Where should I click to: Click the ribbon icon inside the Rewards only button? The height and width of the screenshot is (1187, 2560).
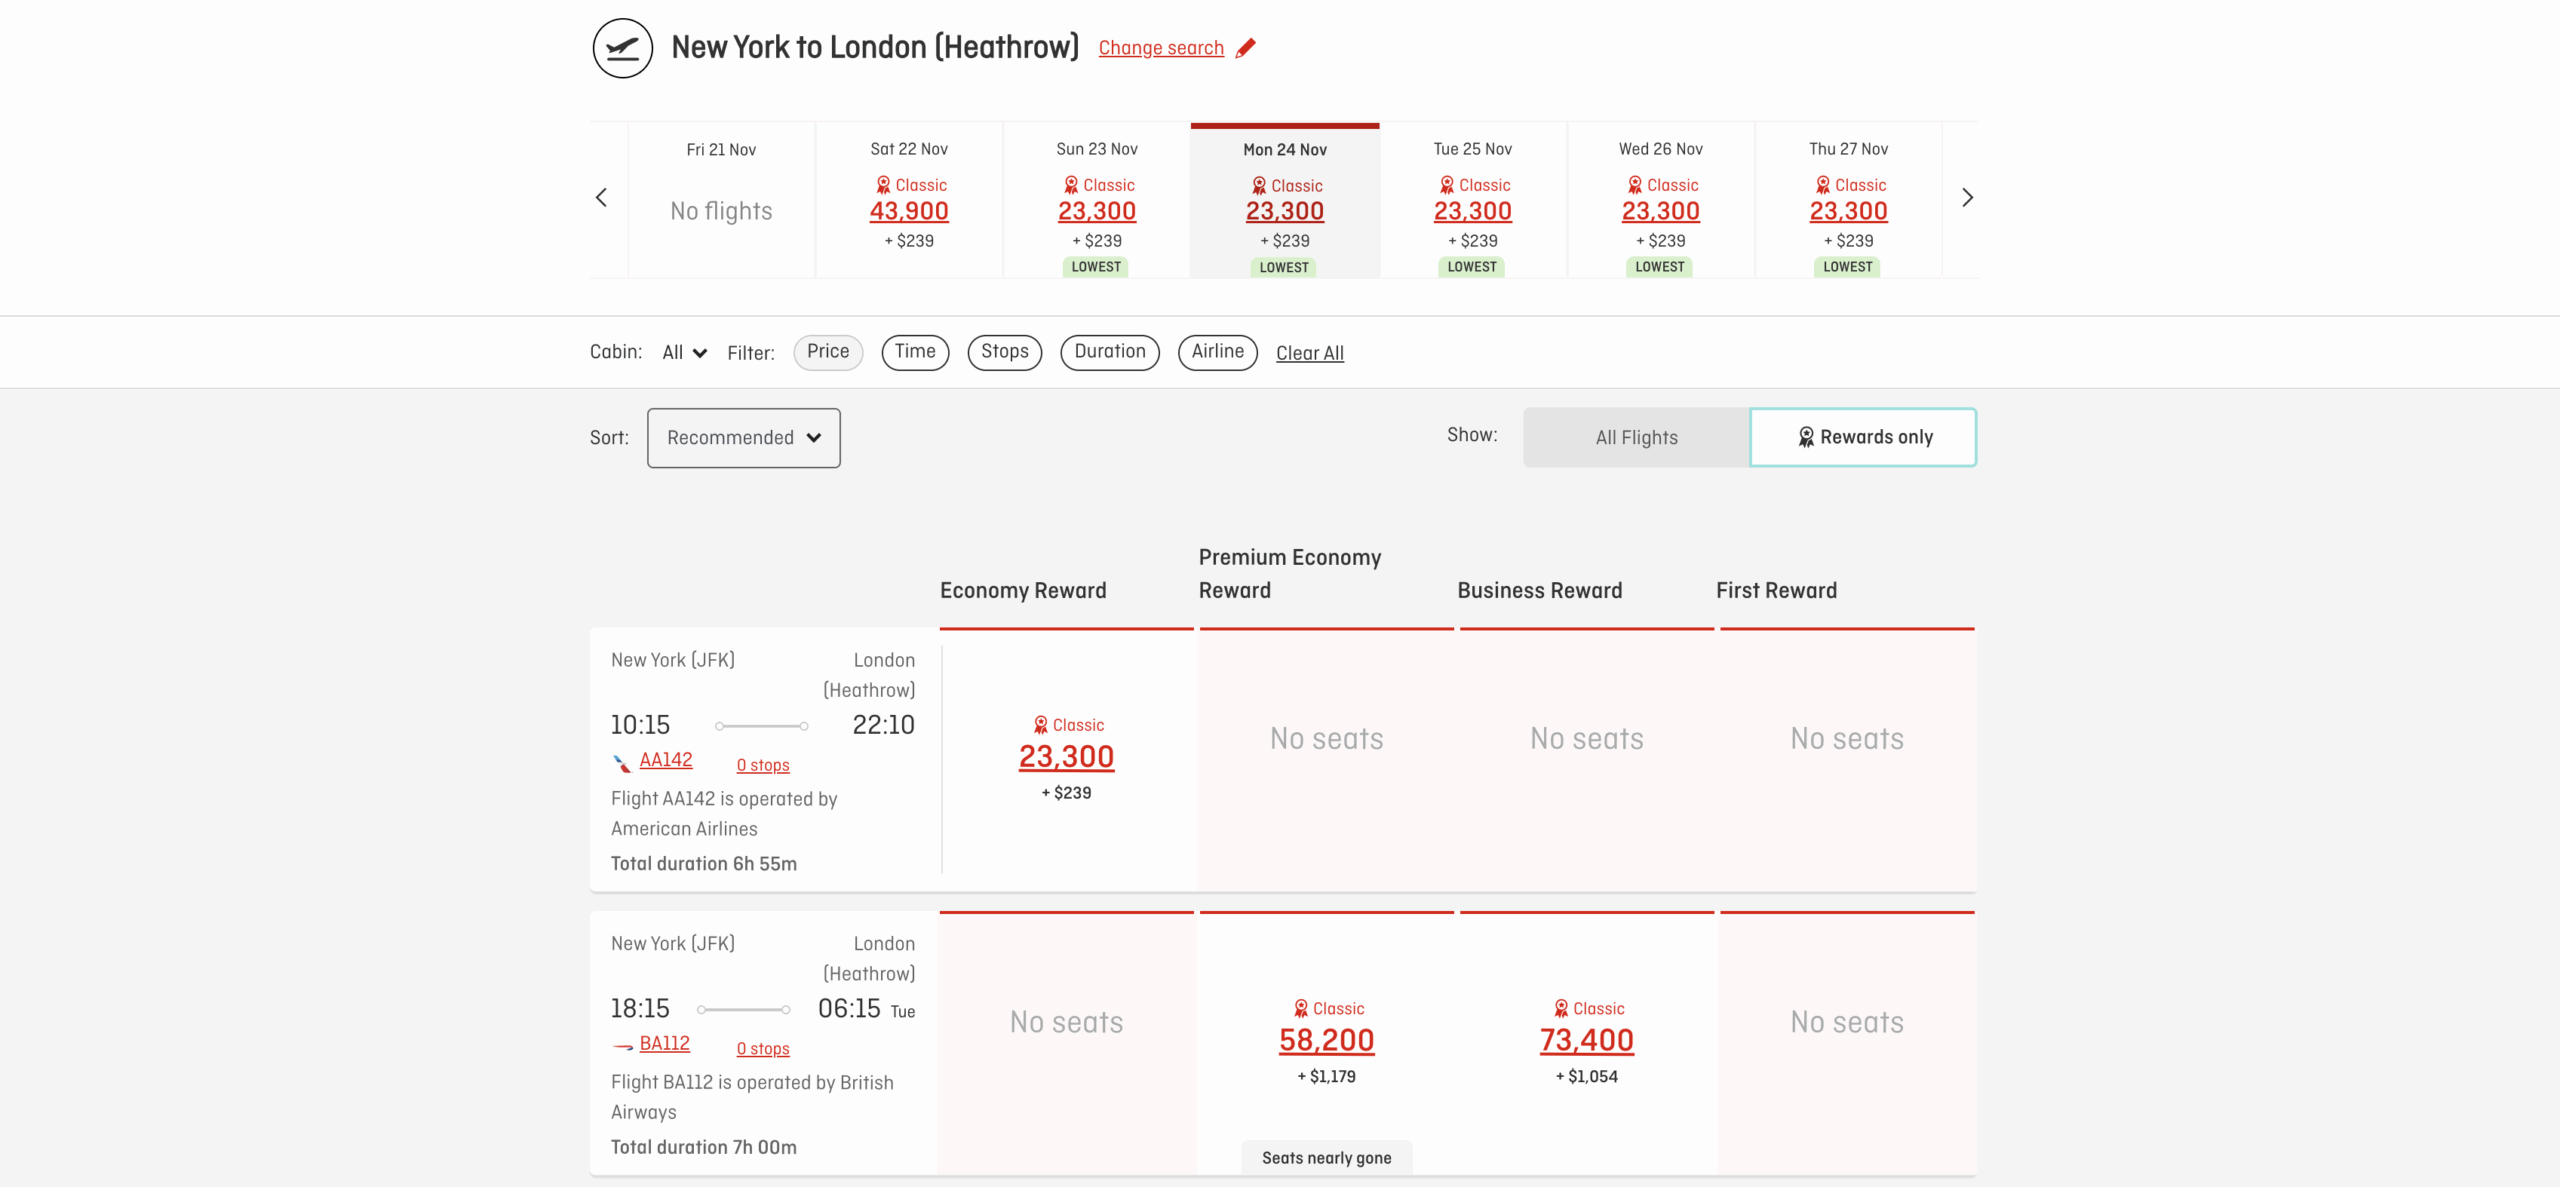[1806, 437]
